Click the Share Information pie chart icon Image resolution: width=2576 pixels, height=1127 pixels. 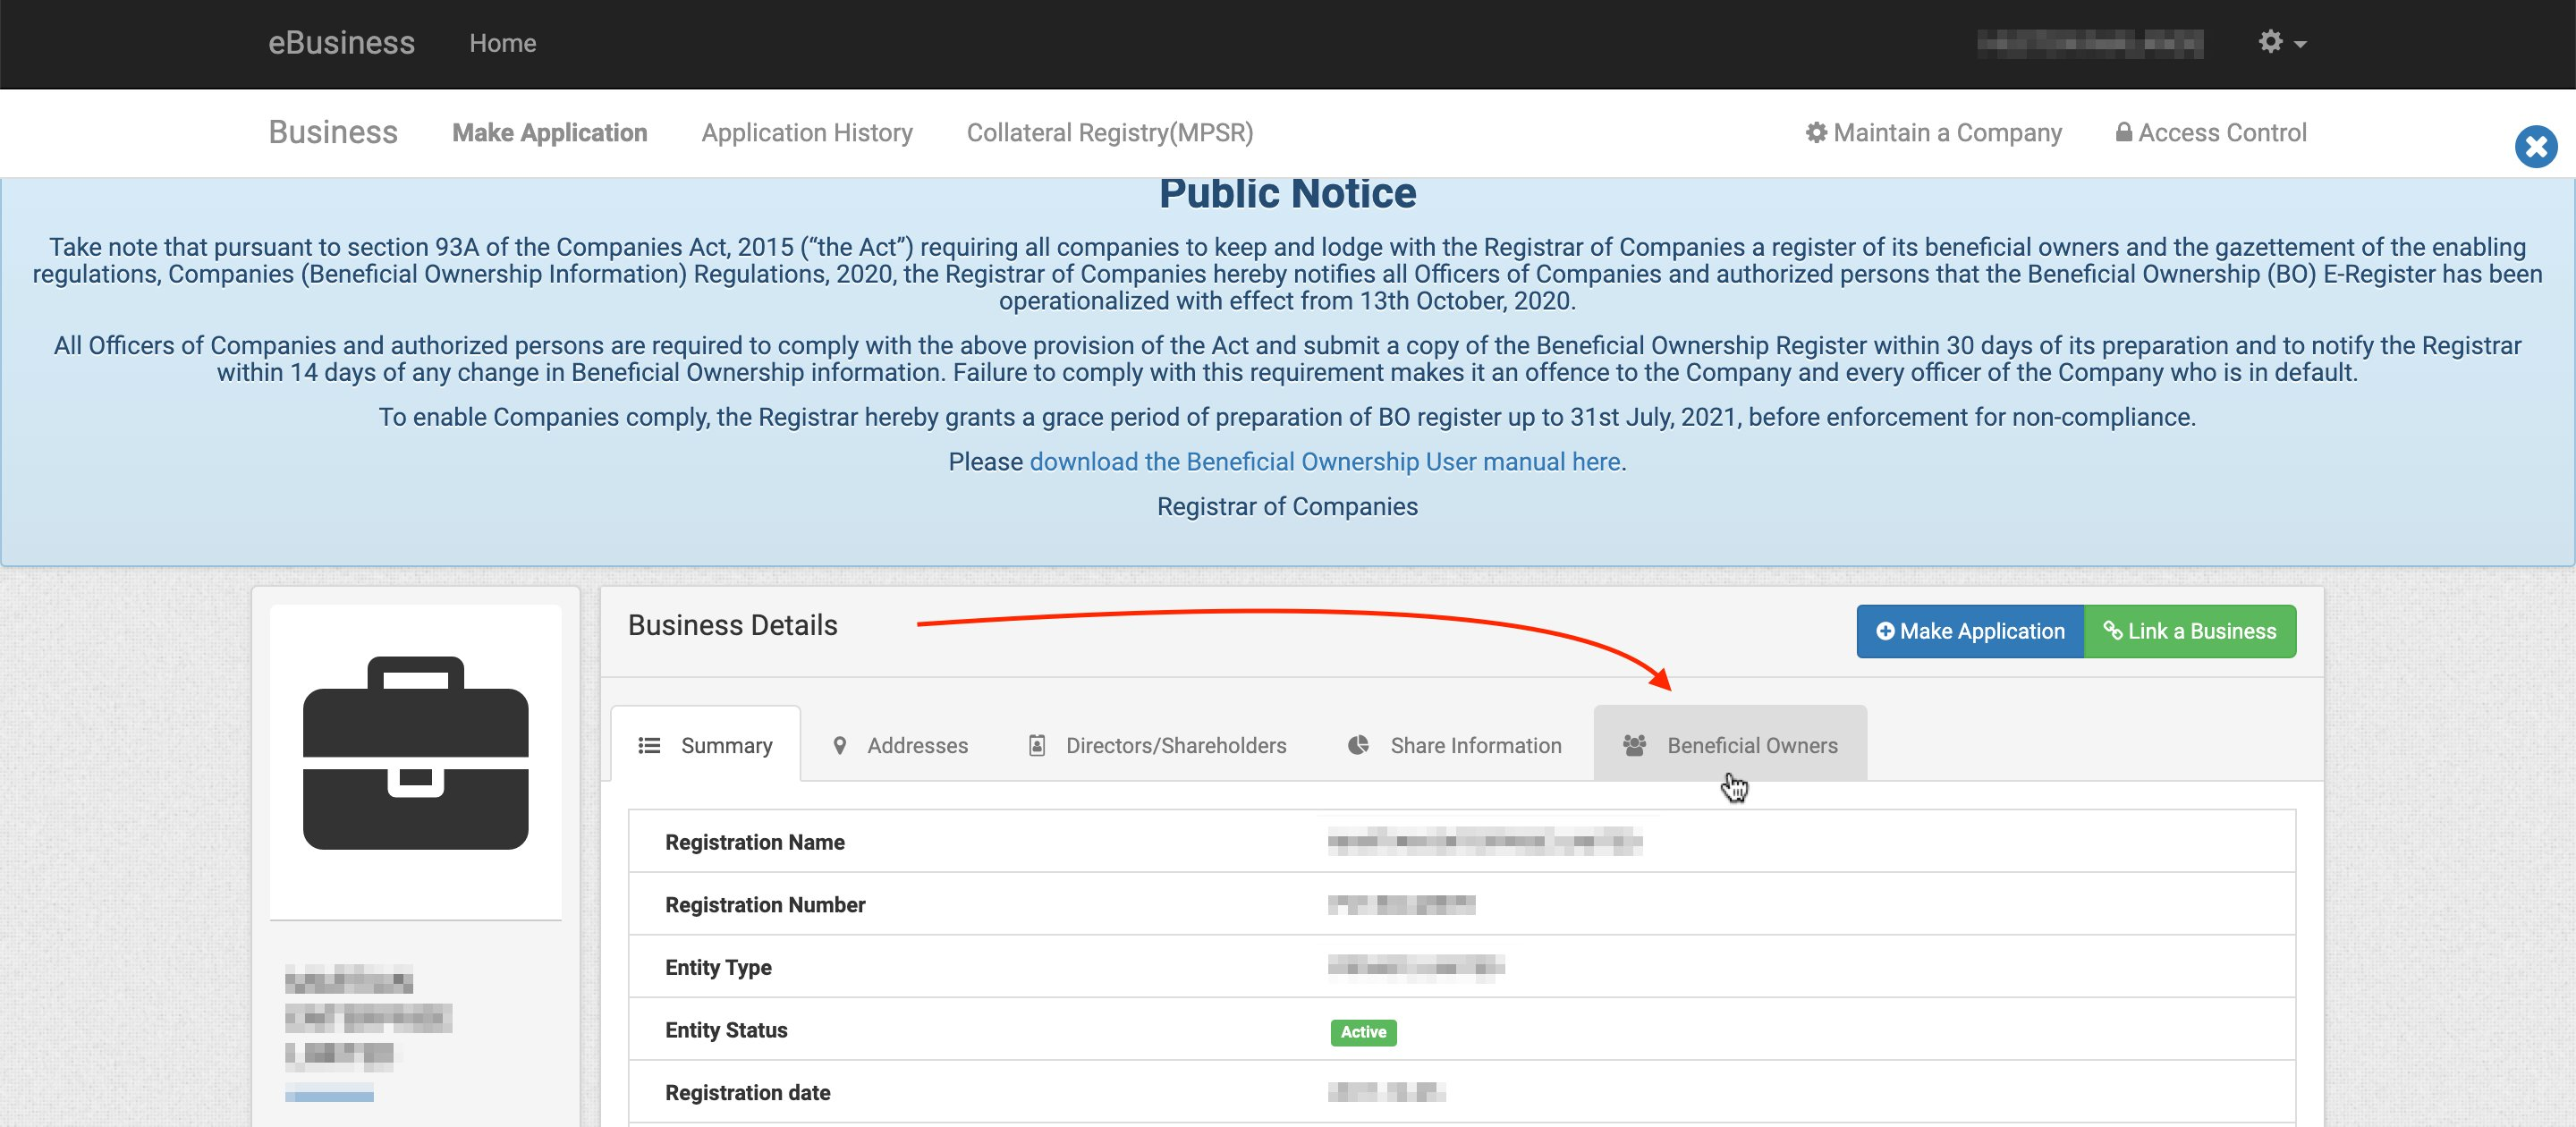(1358, 746)
